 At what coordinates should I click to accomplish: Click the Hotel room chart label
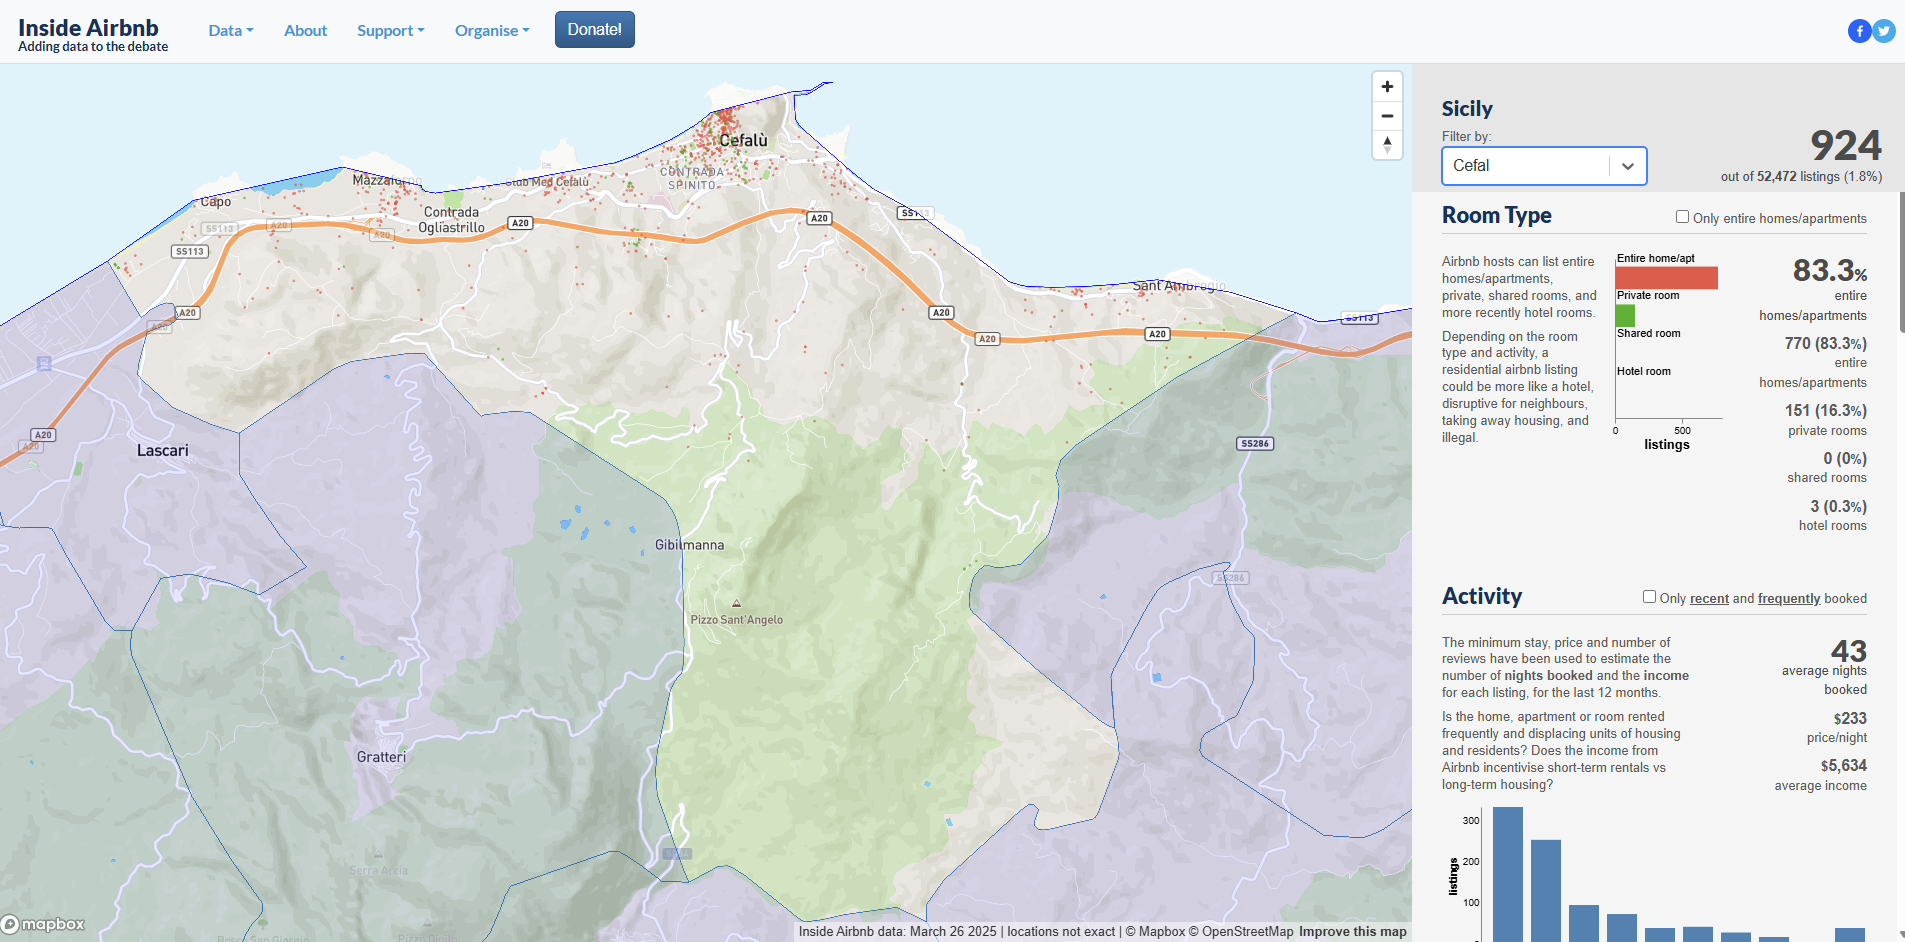coord(1644,371)
